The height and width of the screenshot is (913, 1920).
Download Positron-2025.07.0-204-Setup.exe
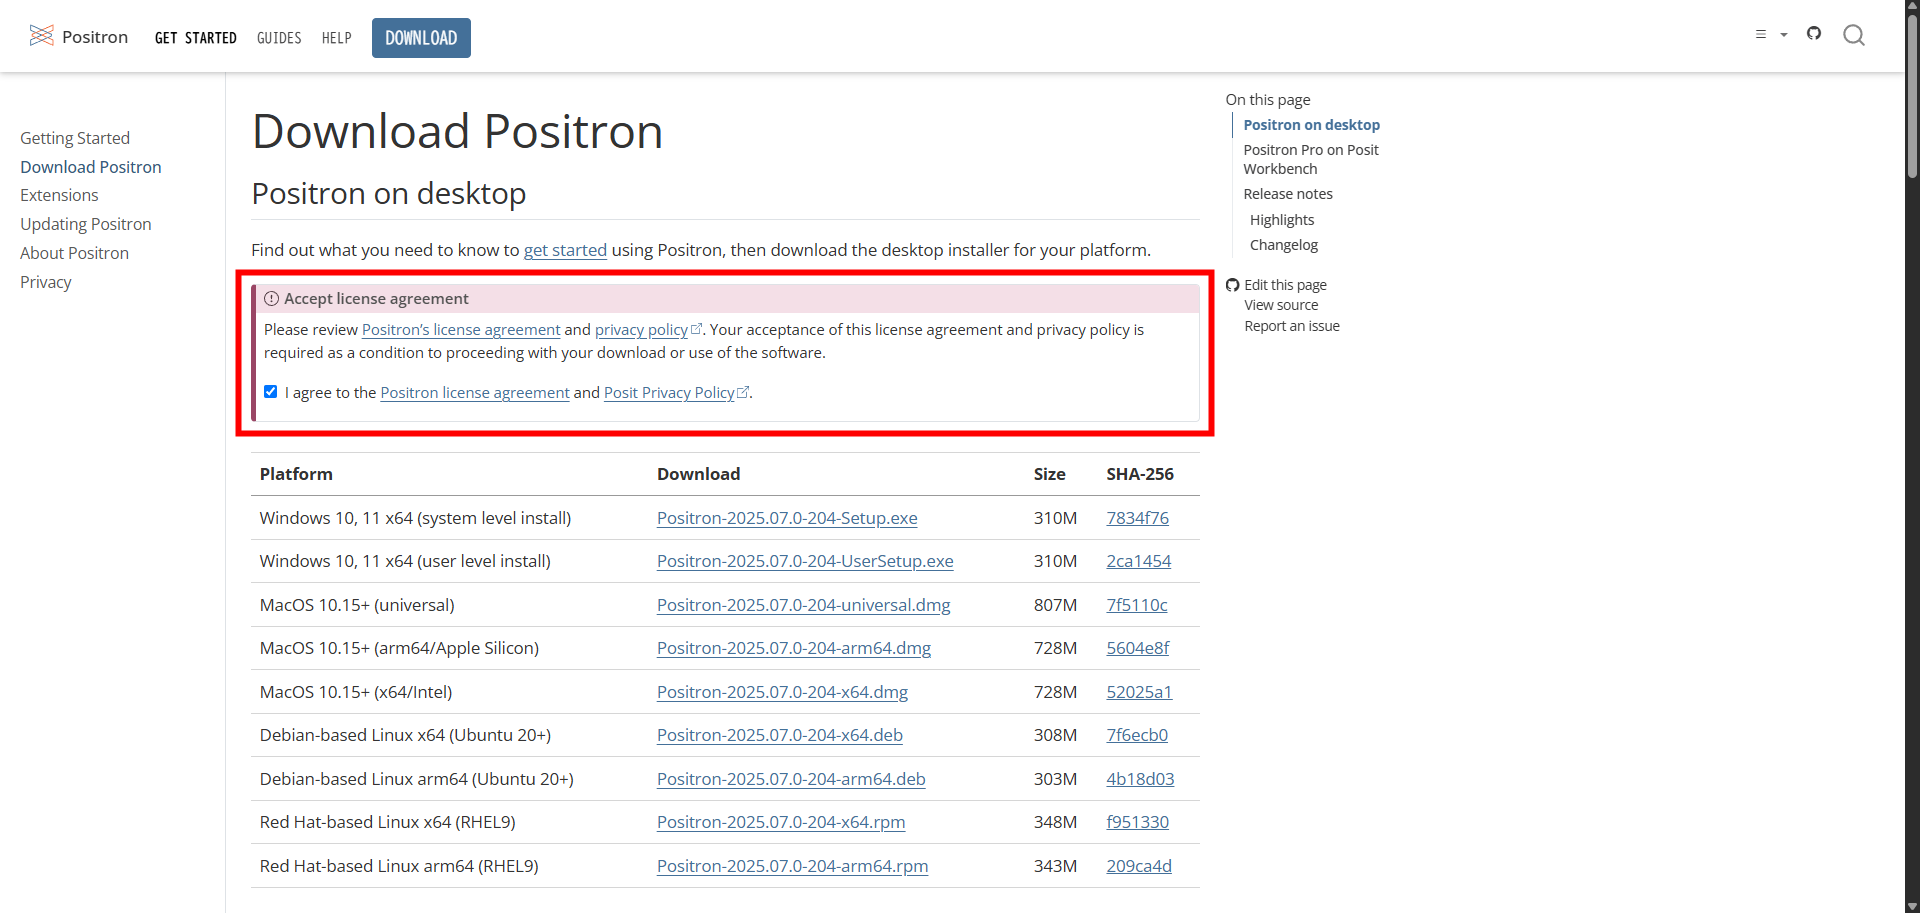(787, 518)
